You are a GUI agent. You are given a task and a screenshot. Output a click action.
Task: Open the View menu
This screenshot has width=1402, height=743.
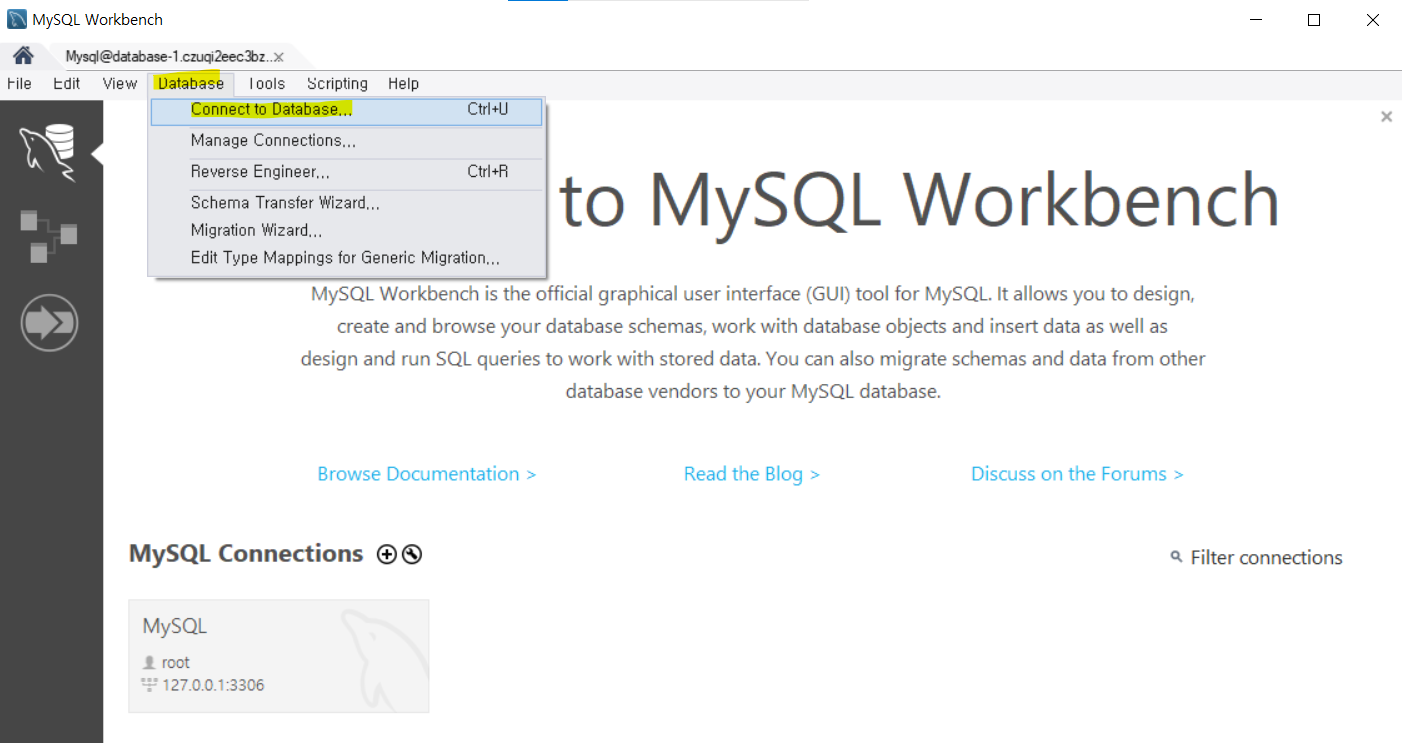coord(119,84)
